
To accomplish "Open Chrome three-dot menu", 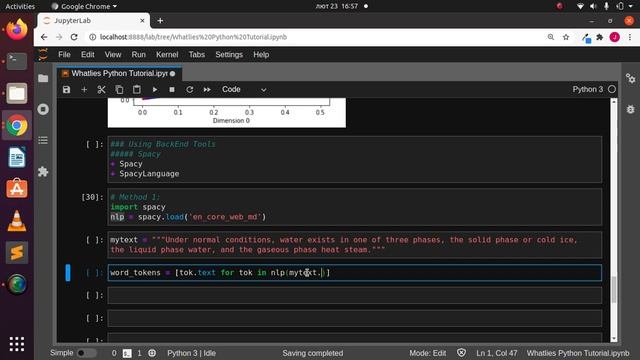I will (630, 37).
